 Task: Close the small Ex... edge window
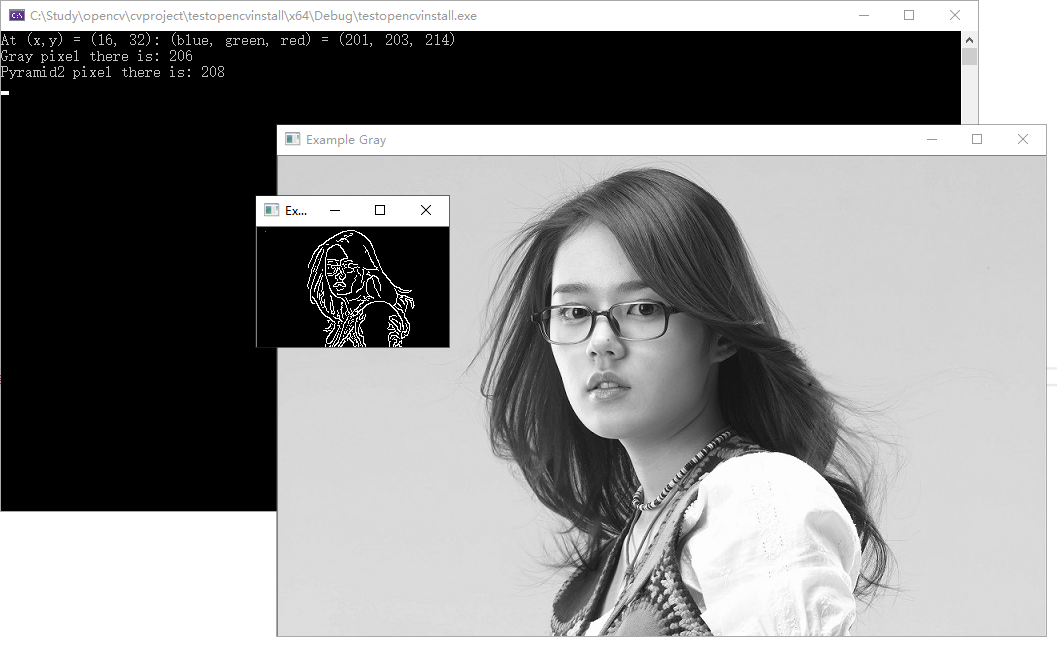tap(426, 210)
